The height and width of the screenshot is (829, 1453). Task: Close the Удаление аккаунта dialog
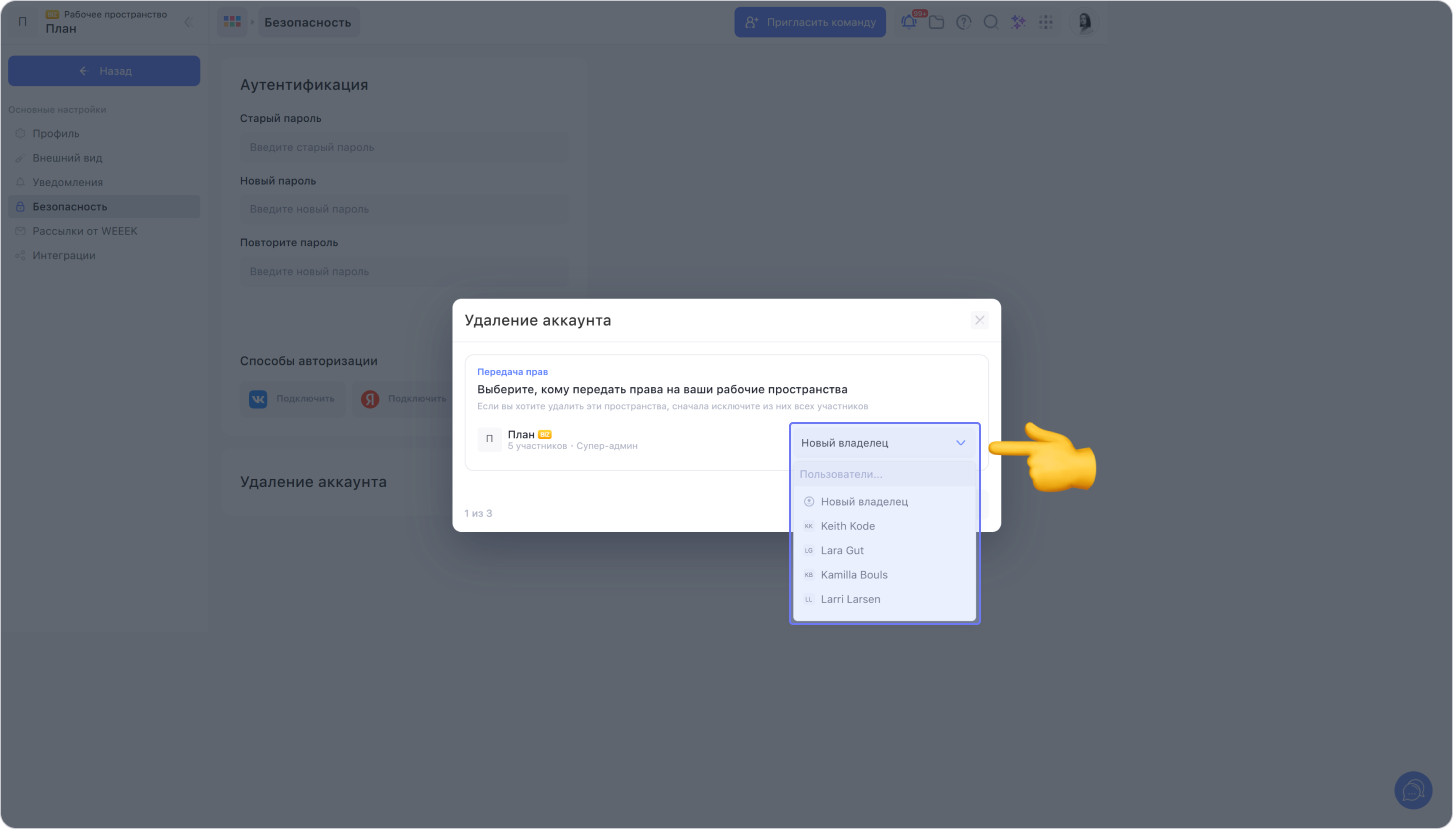coord(979,320)
